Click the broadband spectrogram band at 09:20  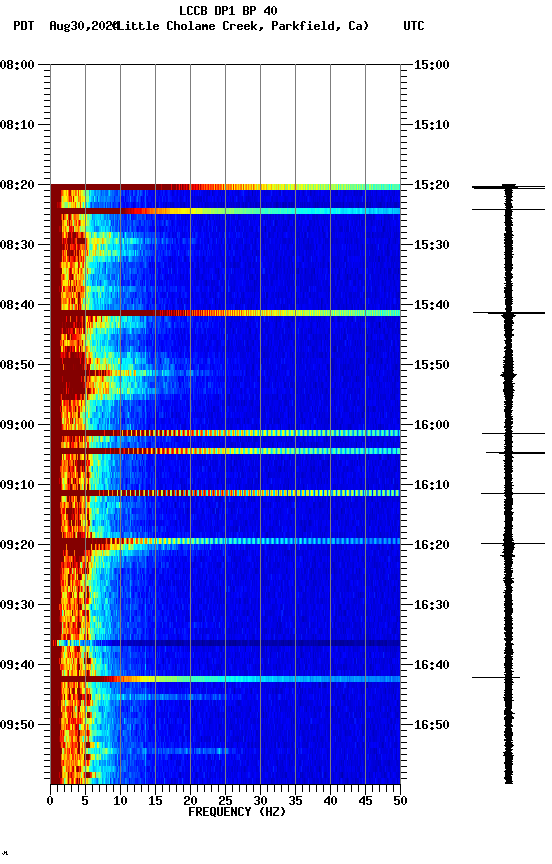click(225, 541)
